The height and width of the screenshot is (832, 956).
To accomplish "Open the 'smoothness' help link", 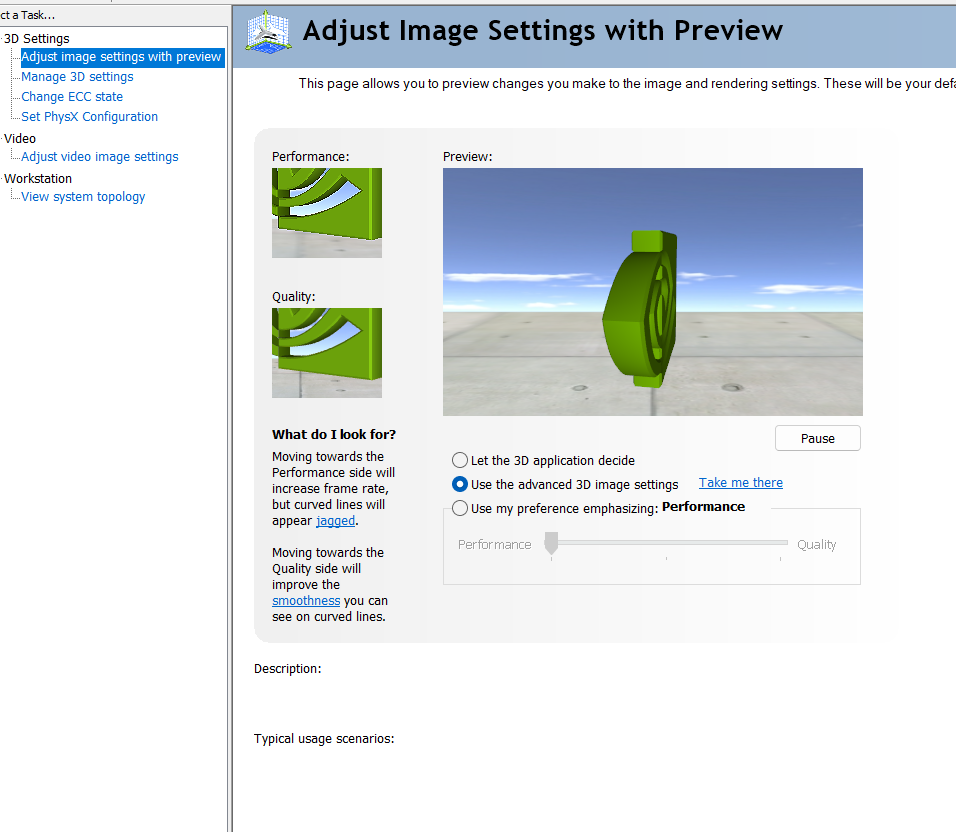I will pos(306,601).
